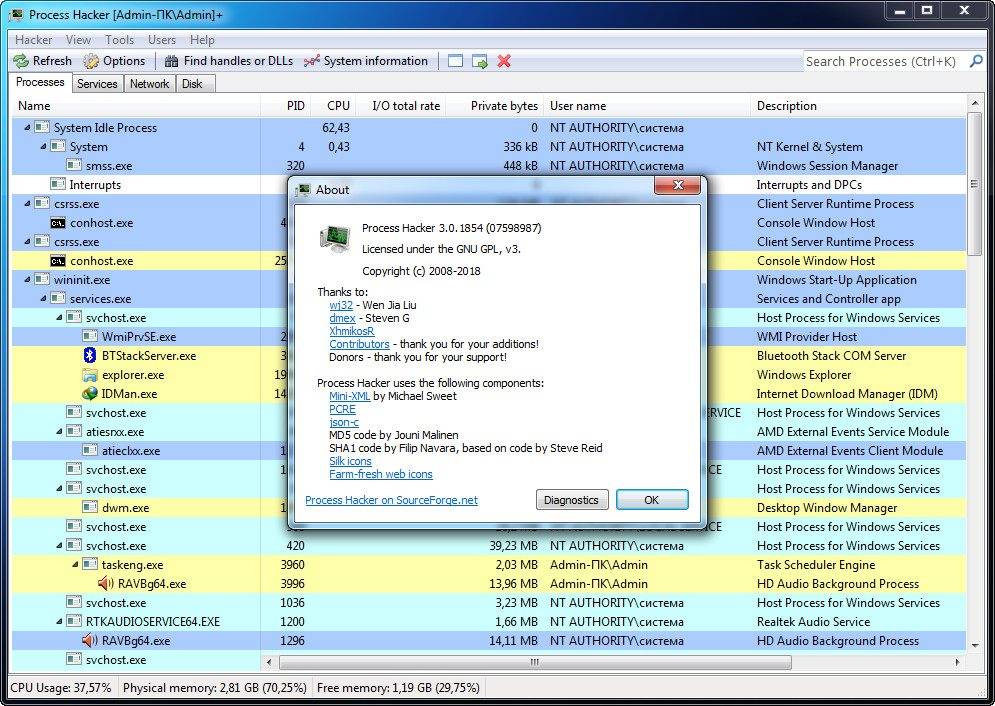Viewport: 995px width, 706px height.
Task: Click the WmiPrvSE.exe process icon
Action: tap(90, 336)
